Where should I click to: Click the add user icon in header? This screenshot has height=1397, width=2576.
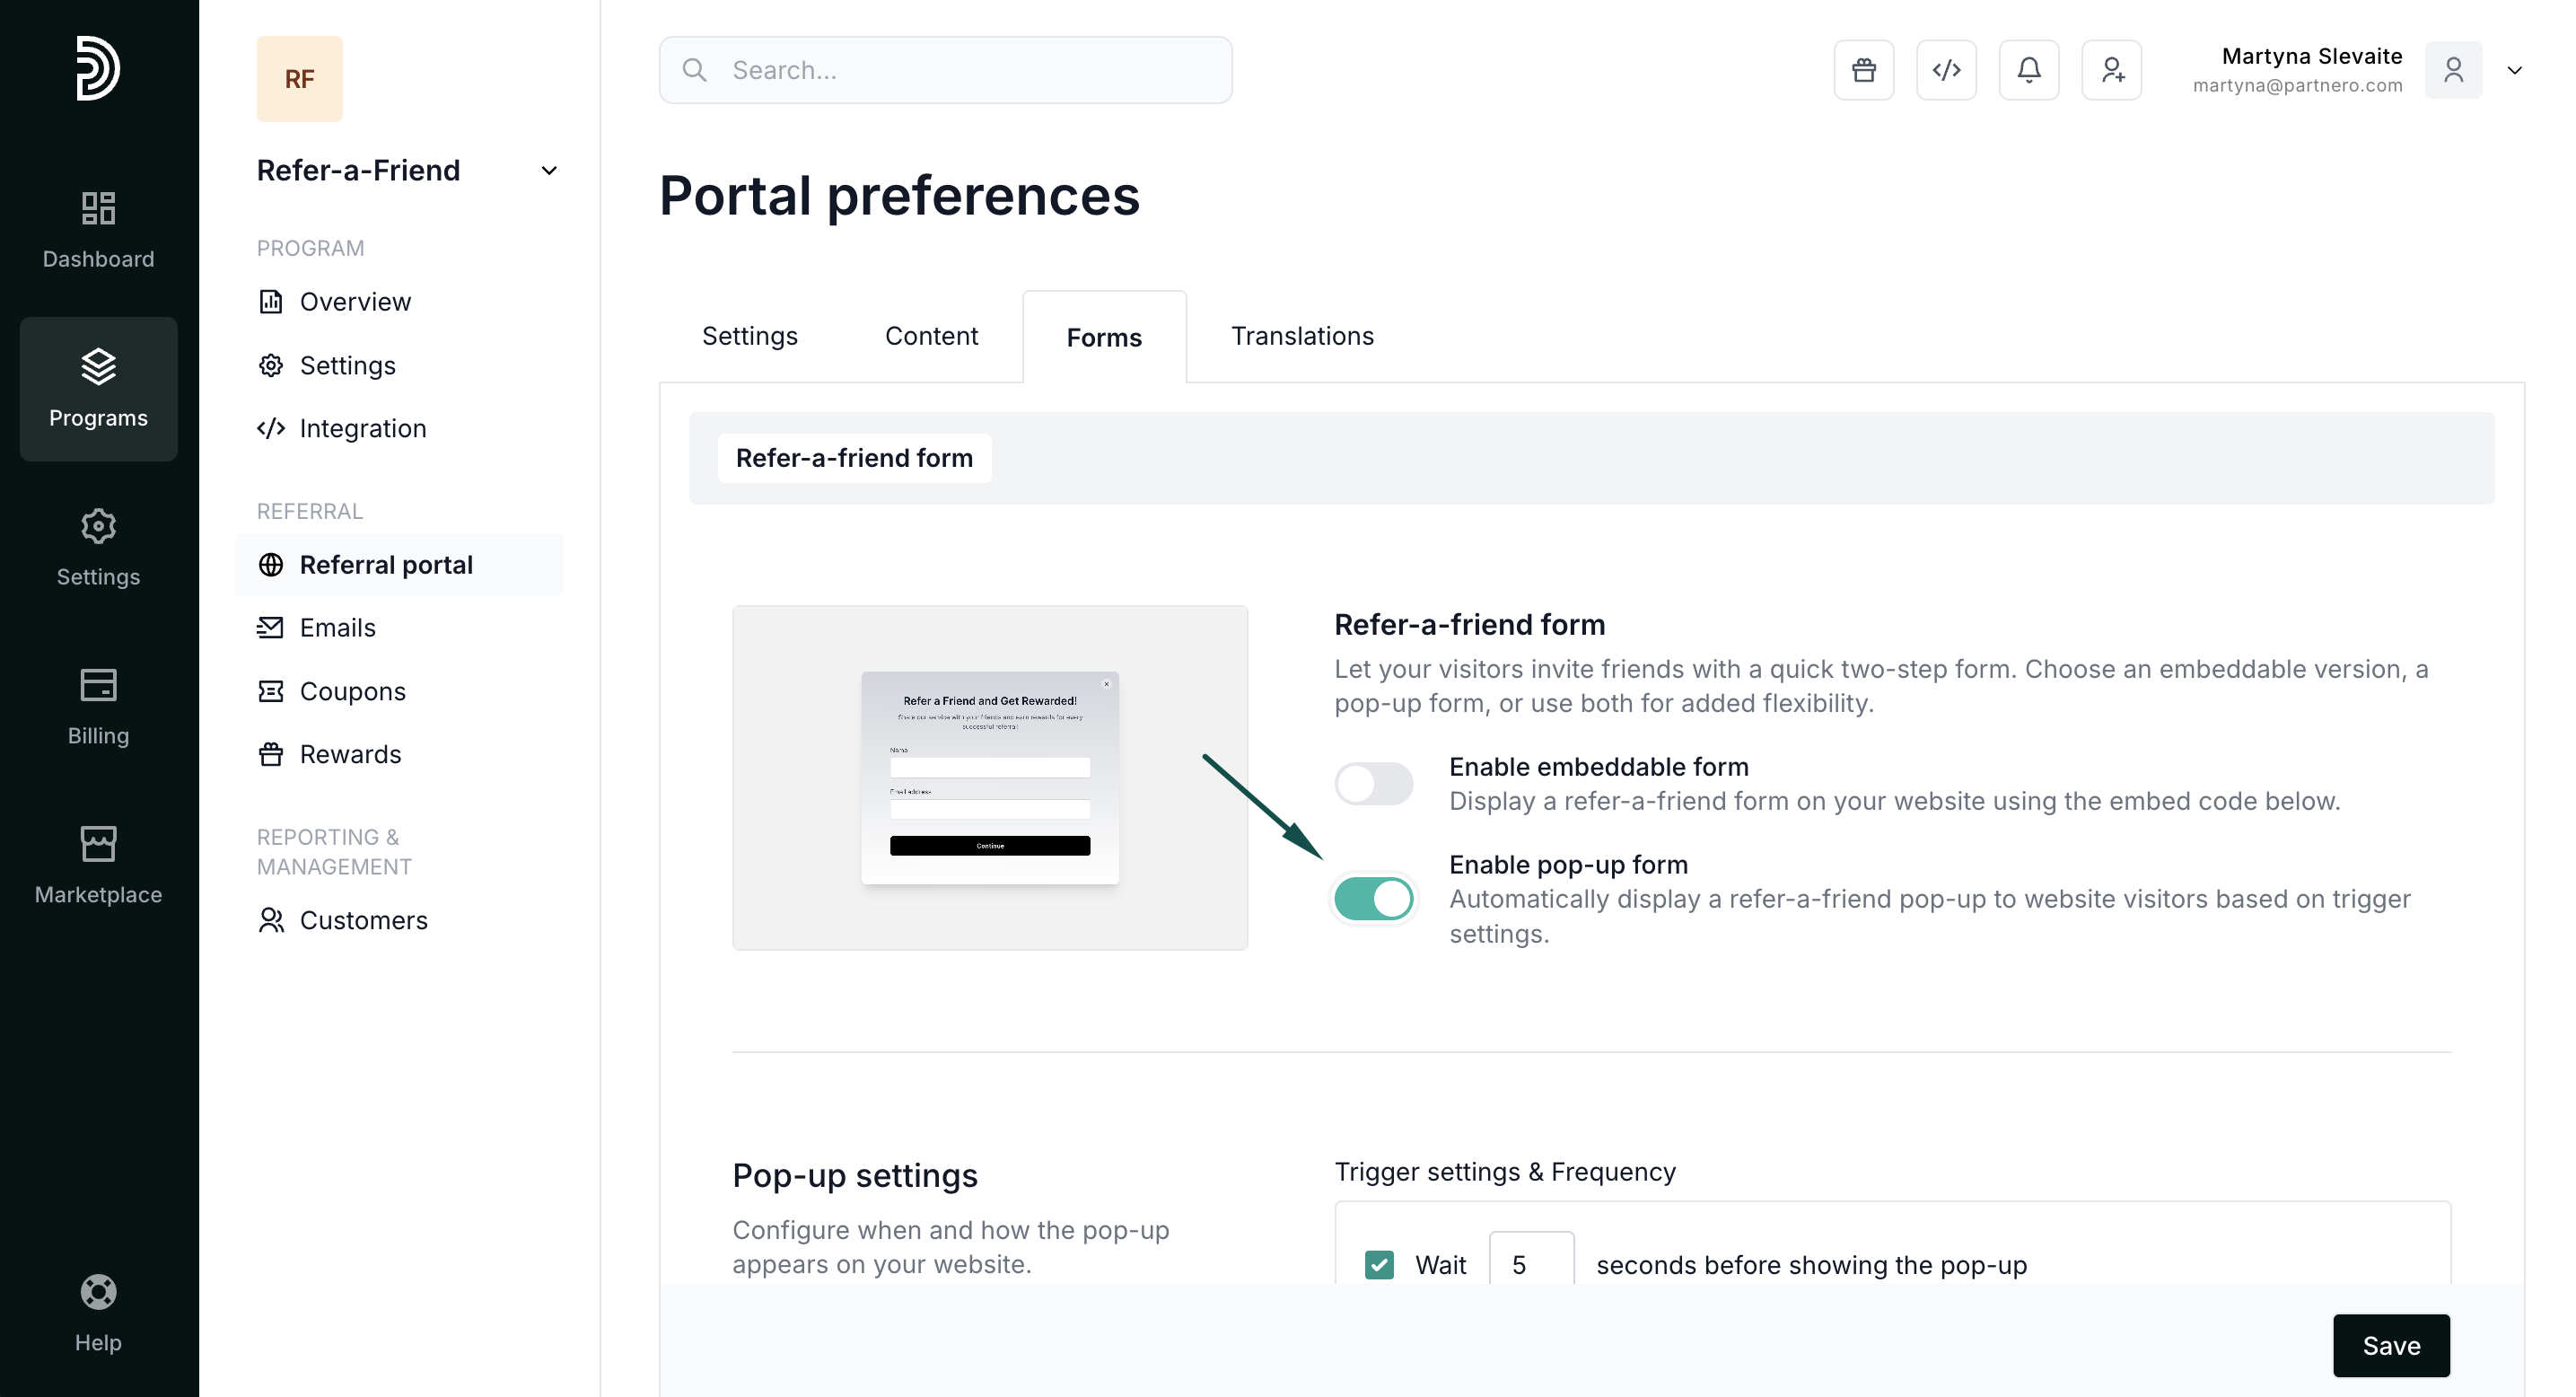pyautogui.click(x=2111, y=70)
